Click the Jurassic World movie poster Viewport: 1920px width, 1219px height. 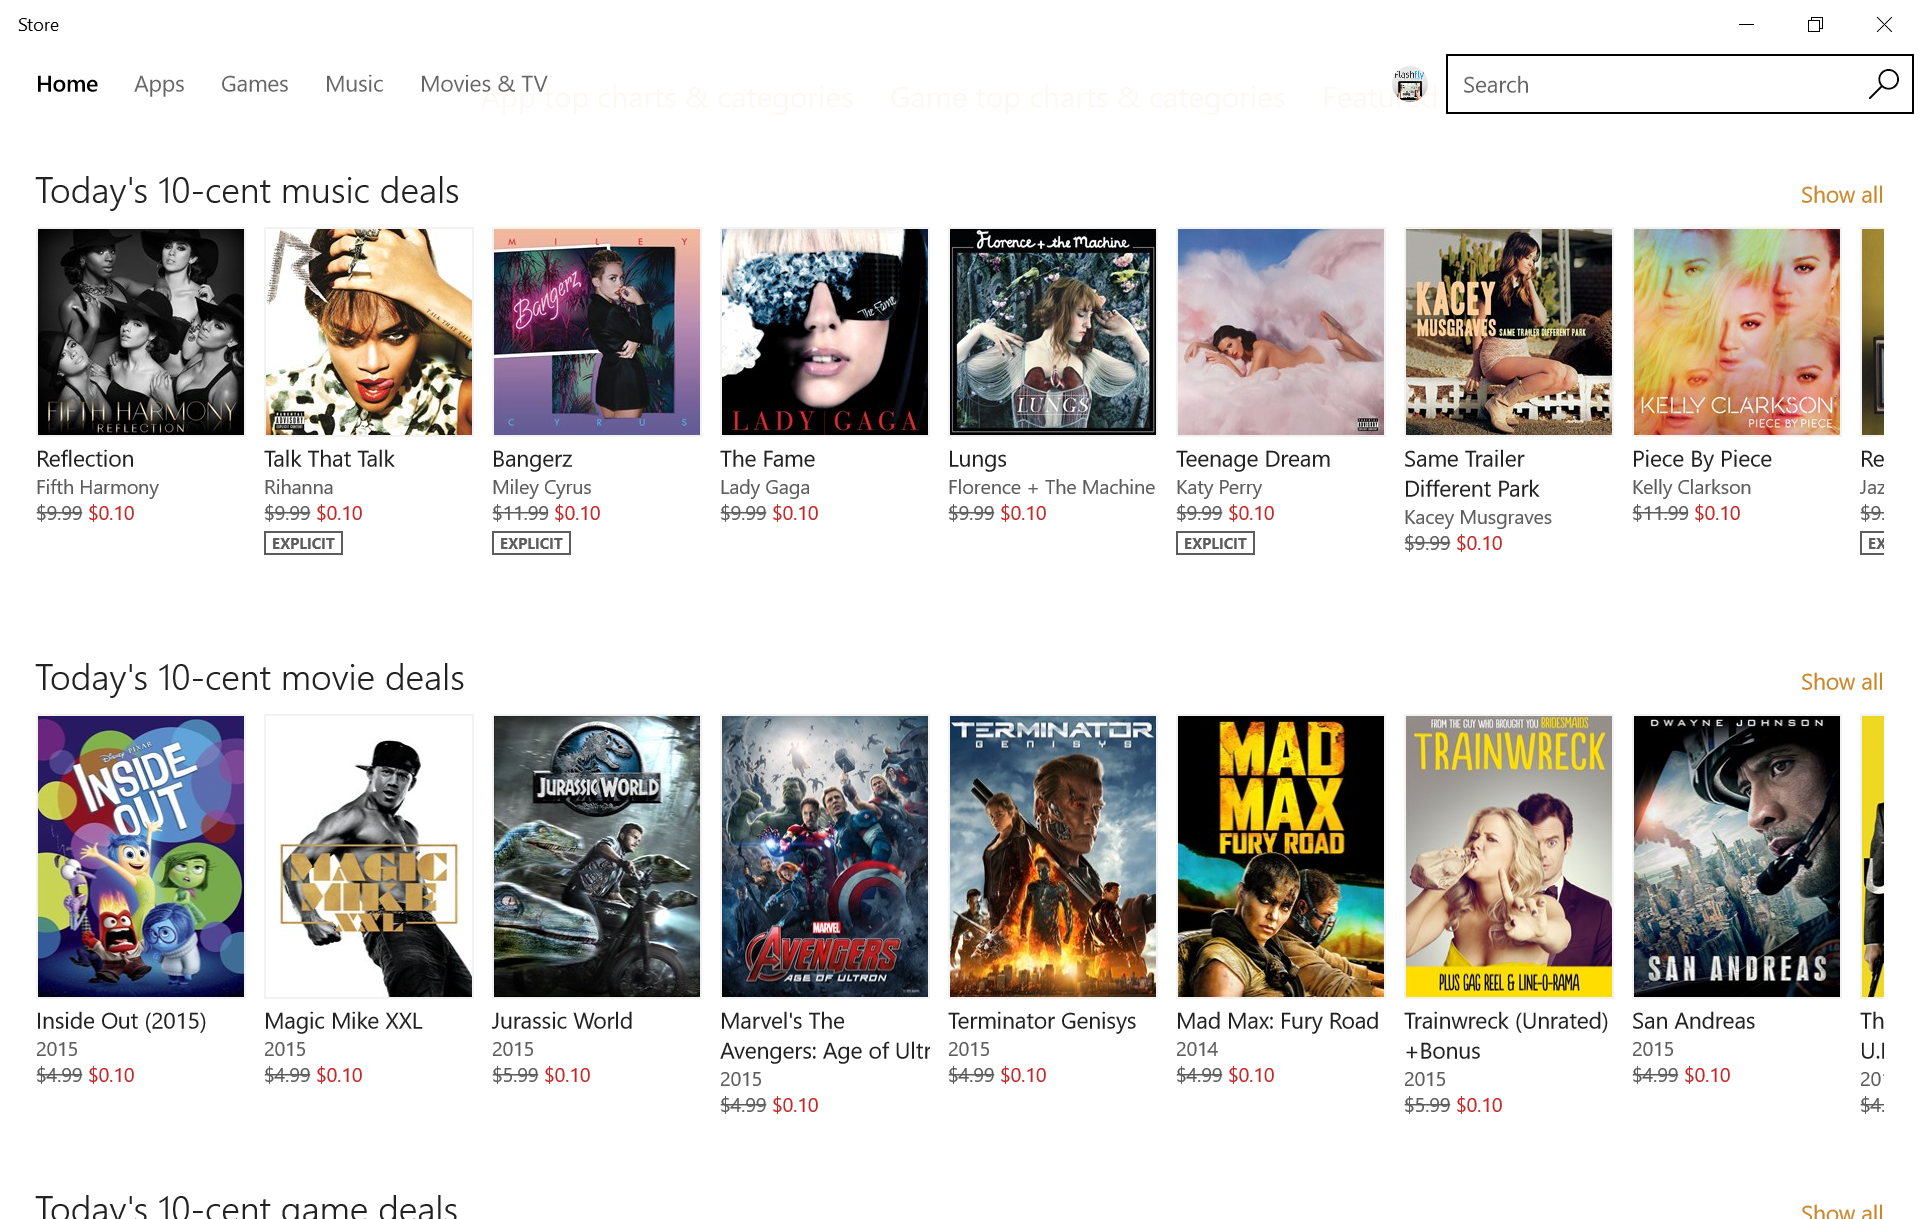click(597, 856)
